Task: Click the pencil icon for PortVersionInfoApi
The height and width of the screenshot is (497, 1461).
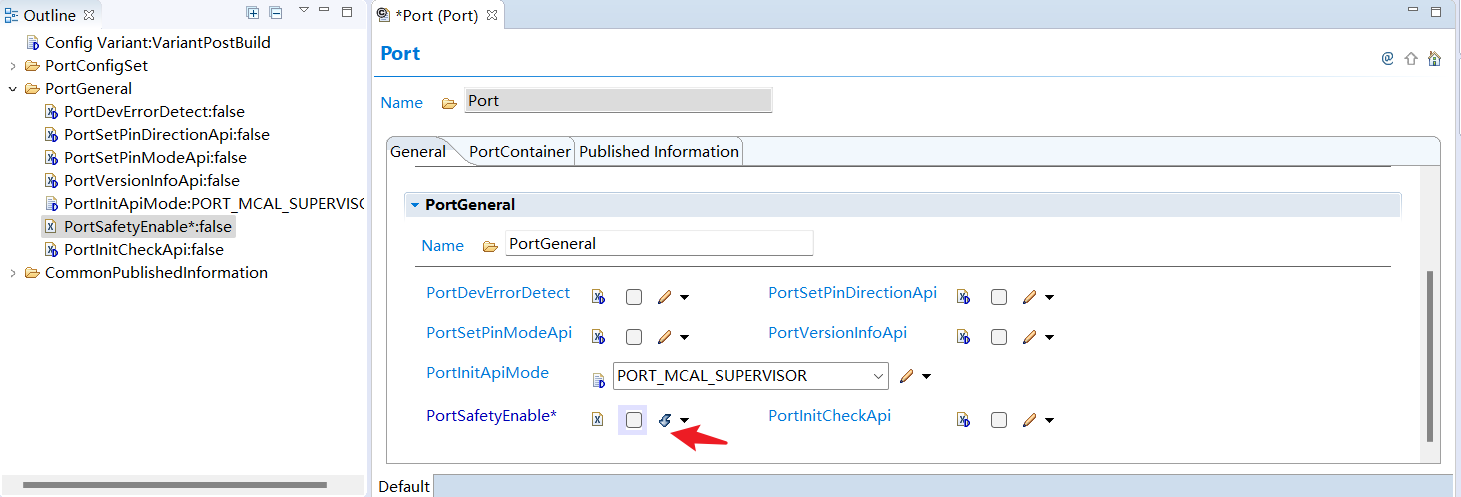Action: tap(1030, 337)
